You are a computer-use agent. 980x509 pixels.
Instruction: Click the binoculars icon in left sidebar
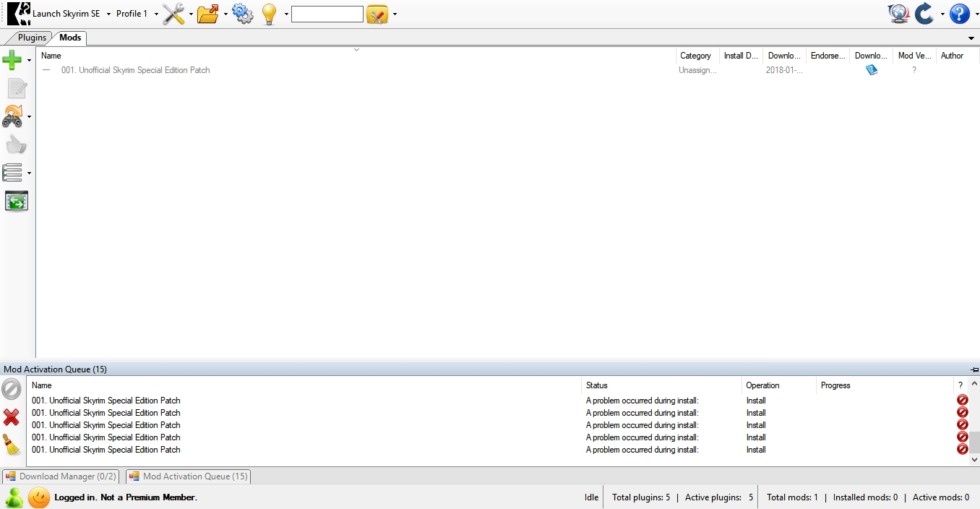(x=12, y=117)
